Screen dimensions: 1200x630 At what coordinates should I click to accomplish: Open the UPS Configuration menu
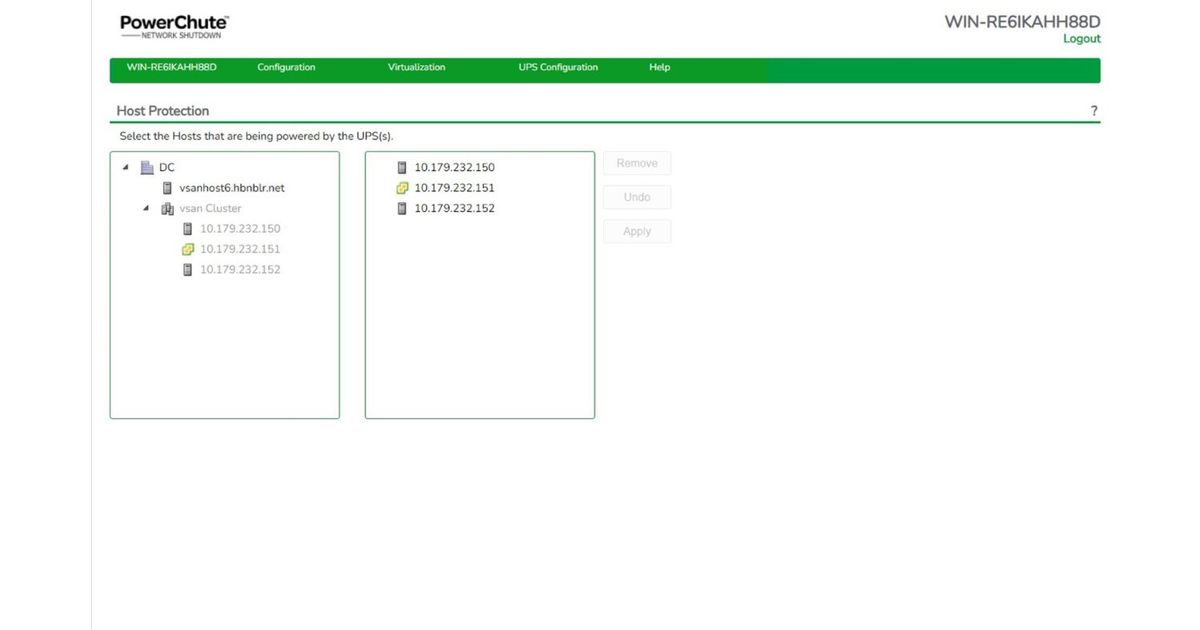coord(558,68)
